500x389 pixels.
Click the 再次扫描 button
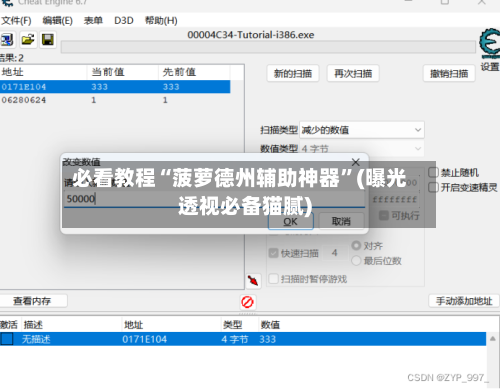[353, 73]
